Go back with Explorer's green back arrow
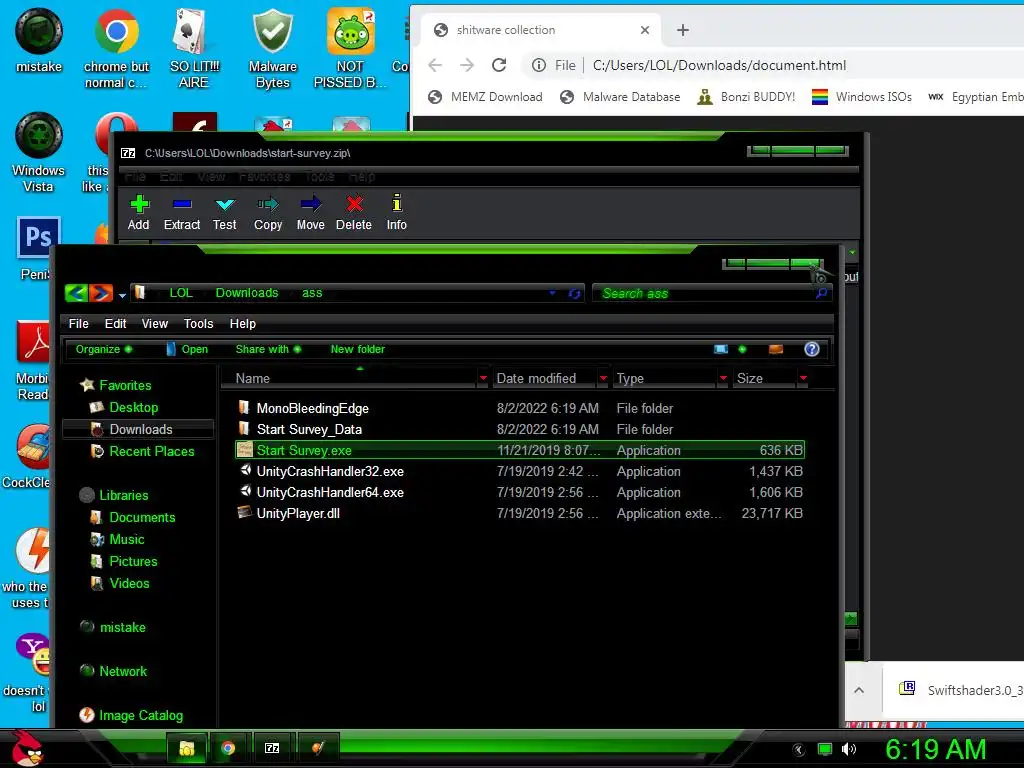The width and height of the screenshot is (1024, 768). tap(76, 293)
